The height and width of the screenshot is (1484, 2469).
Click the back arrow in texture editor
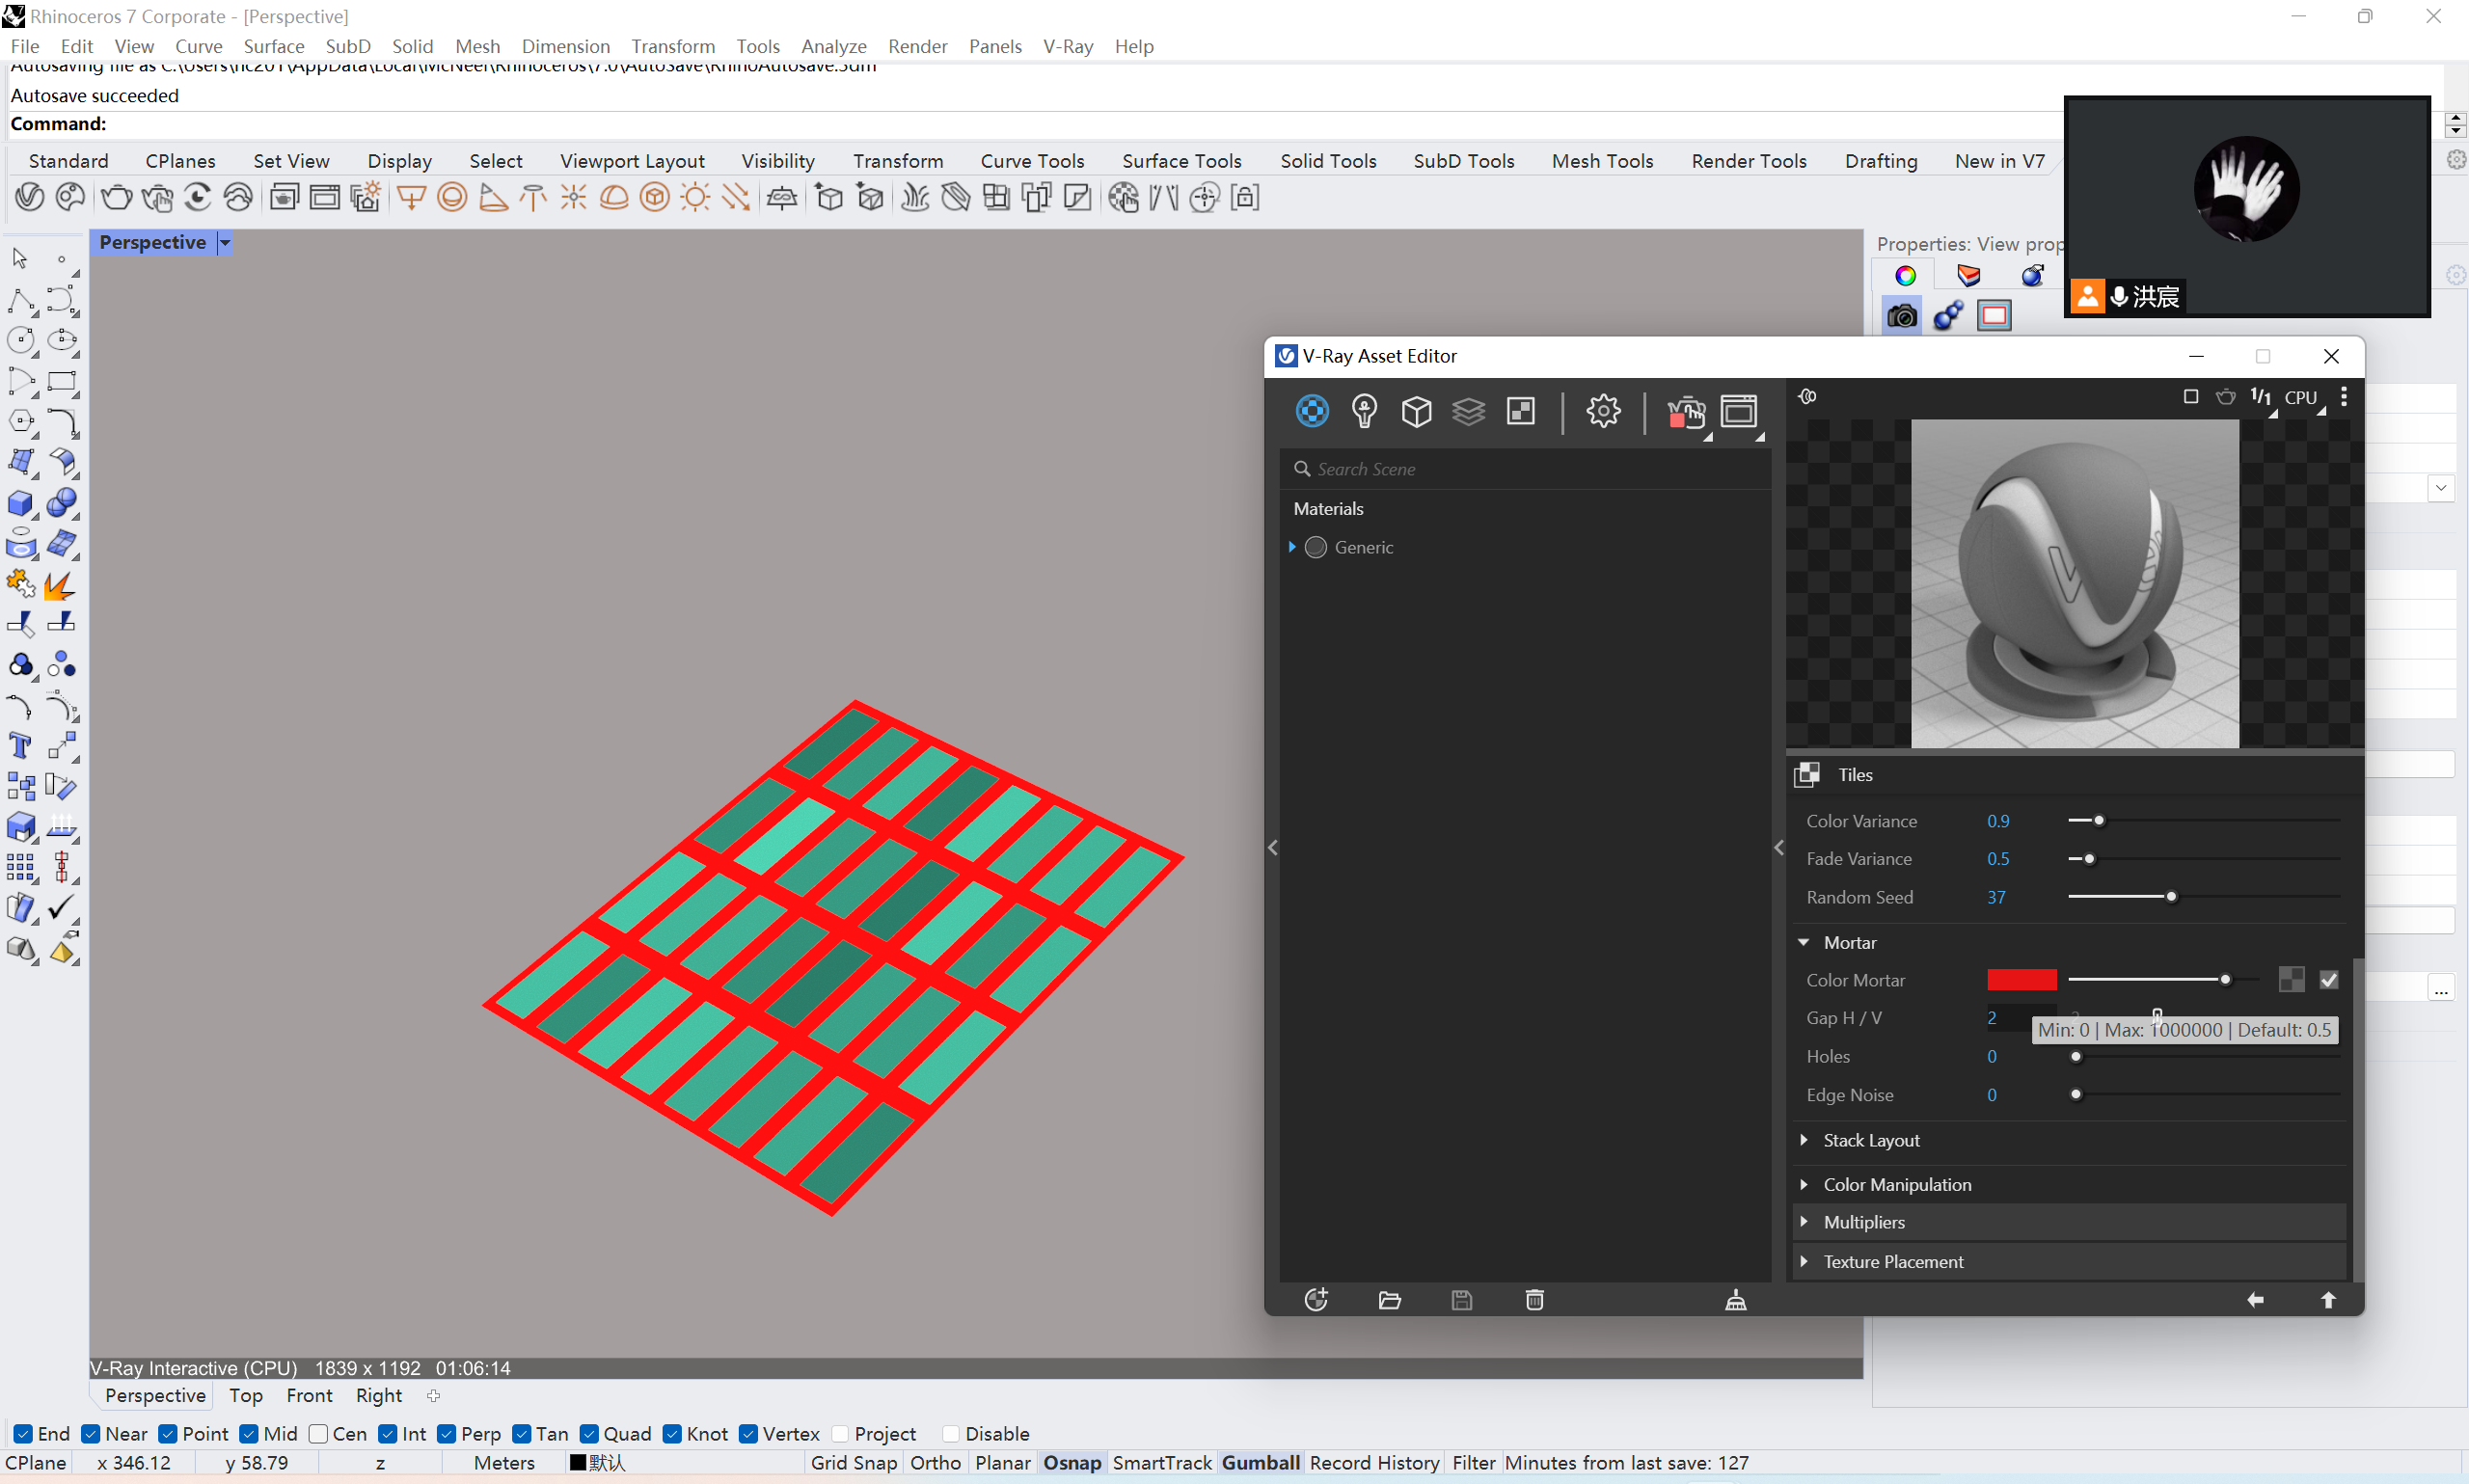coord(2256,1300)
